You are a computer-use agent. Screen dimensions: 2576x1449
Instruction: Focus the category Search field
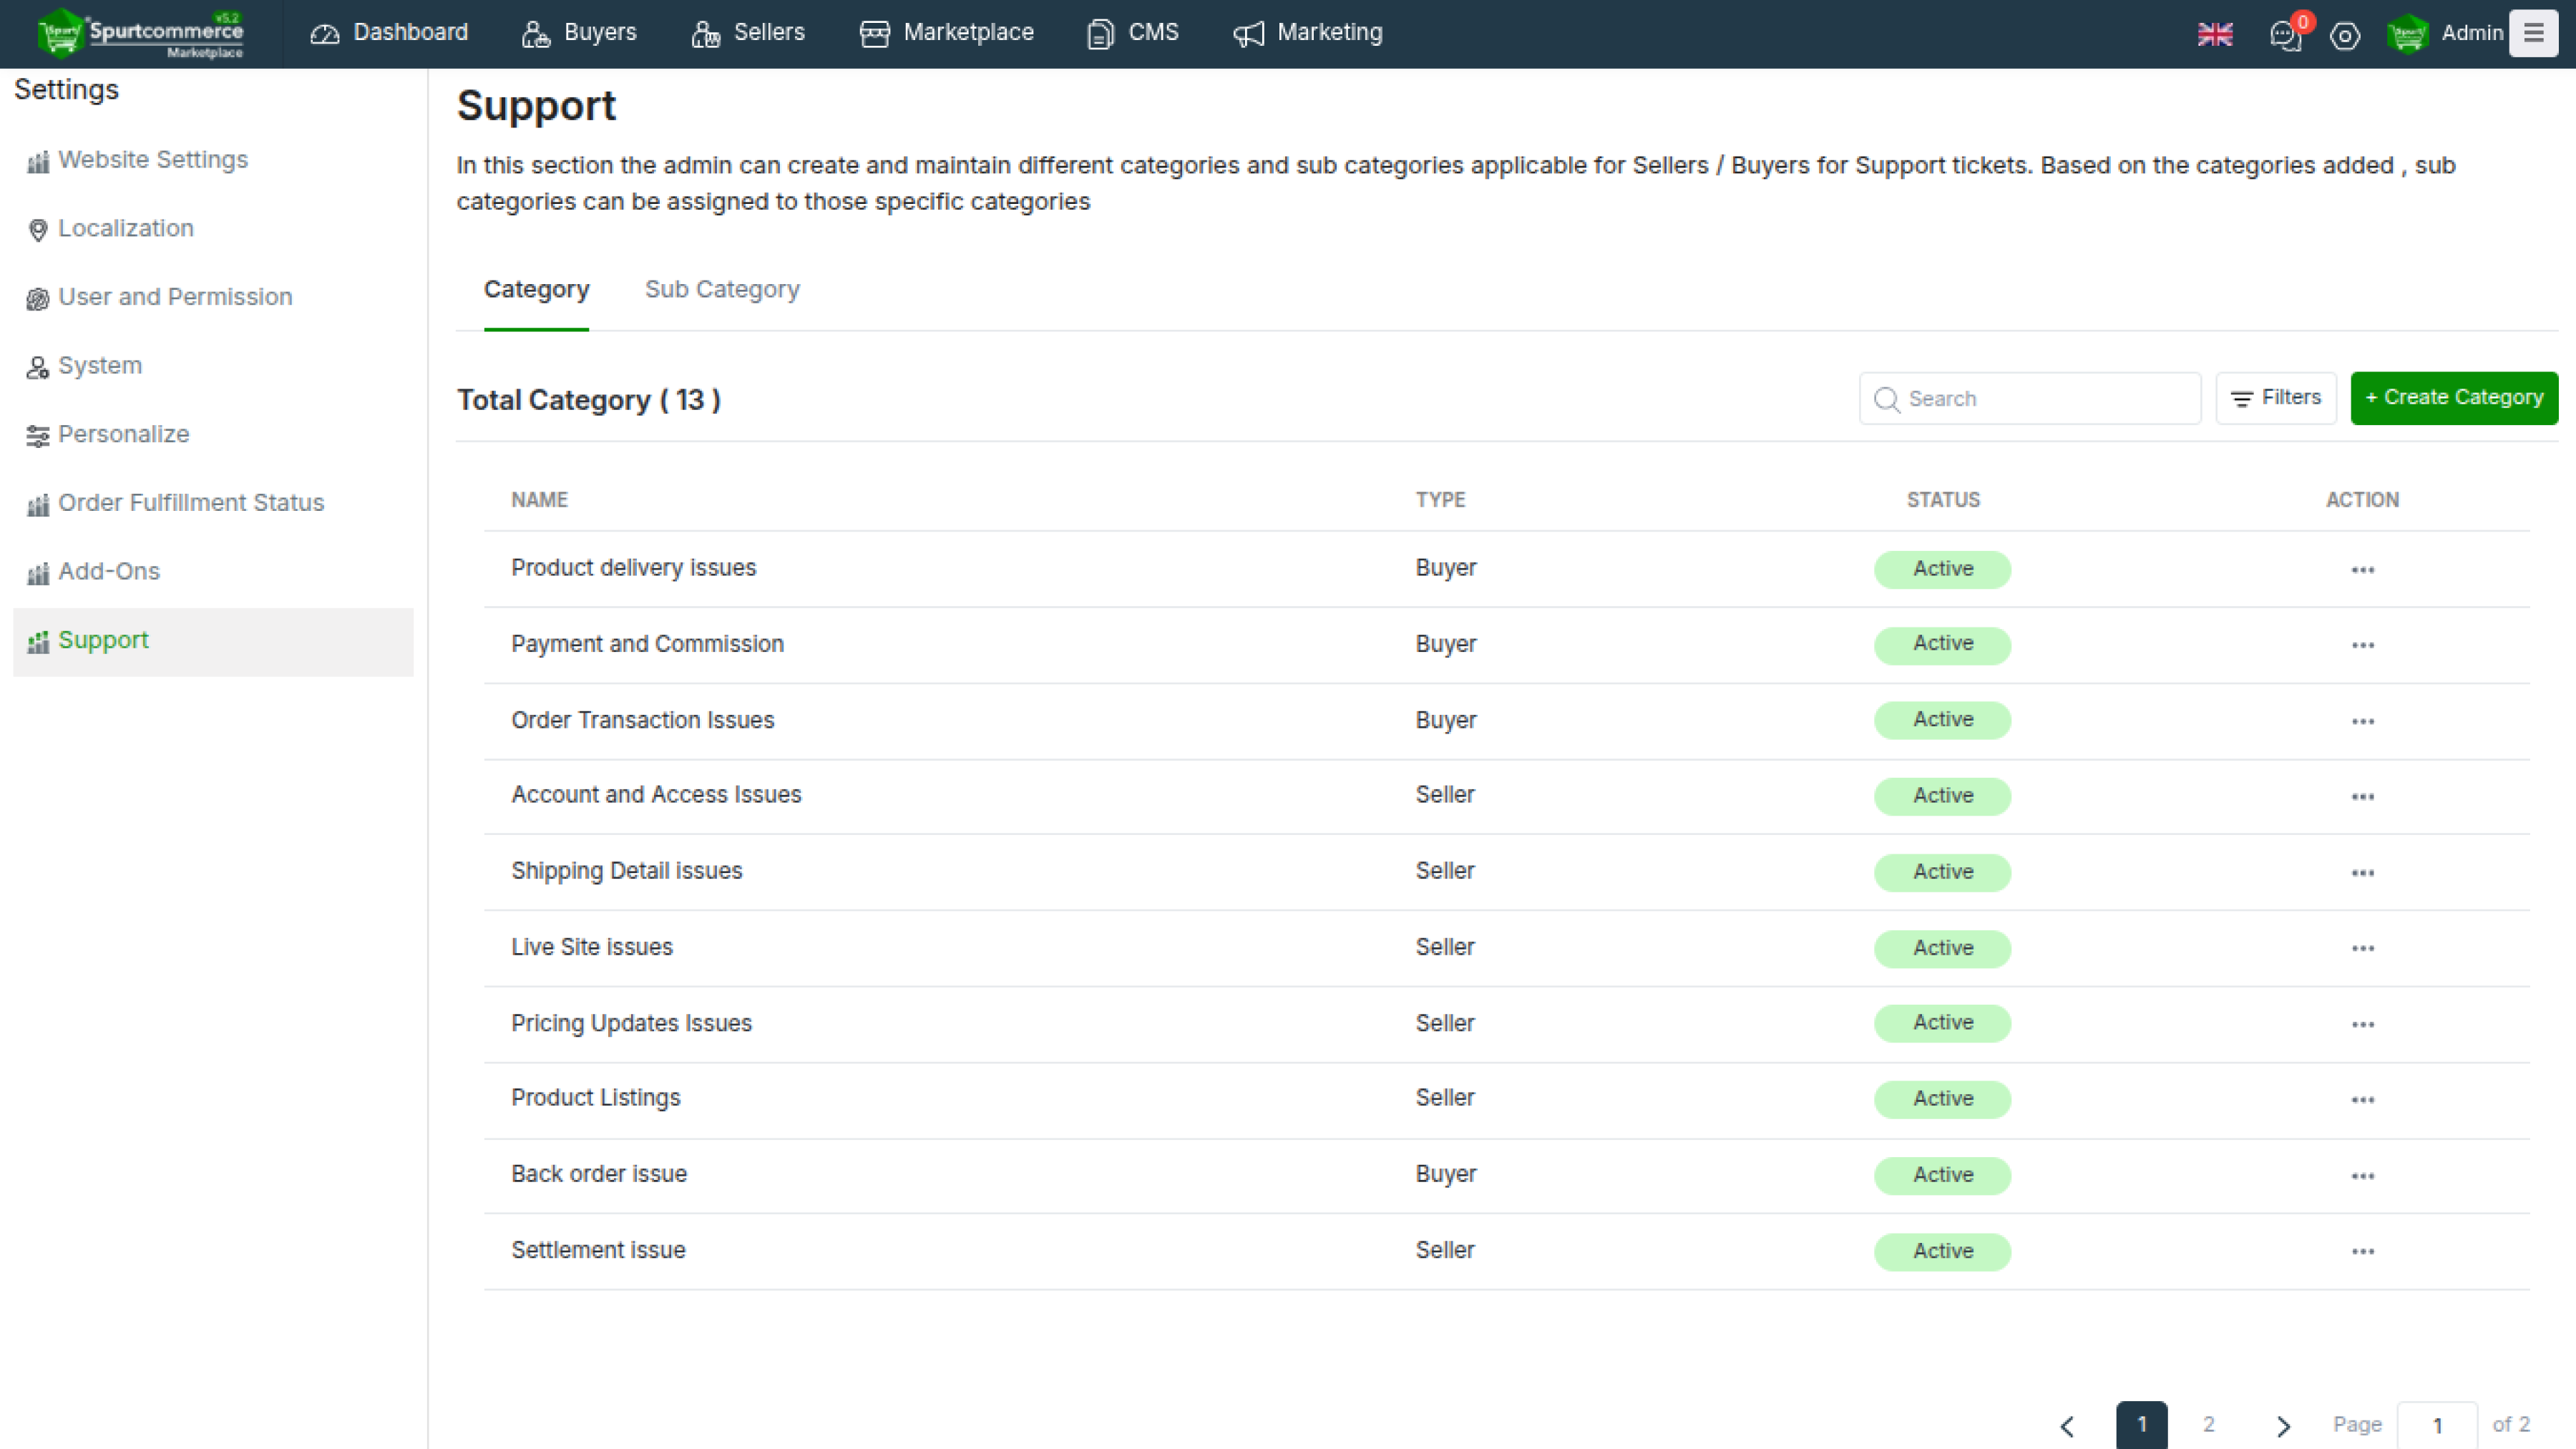tap(2029, 399)
